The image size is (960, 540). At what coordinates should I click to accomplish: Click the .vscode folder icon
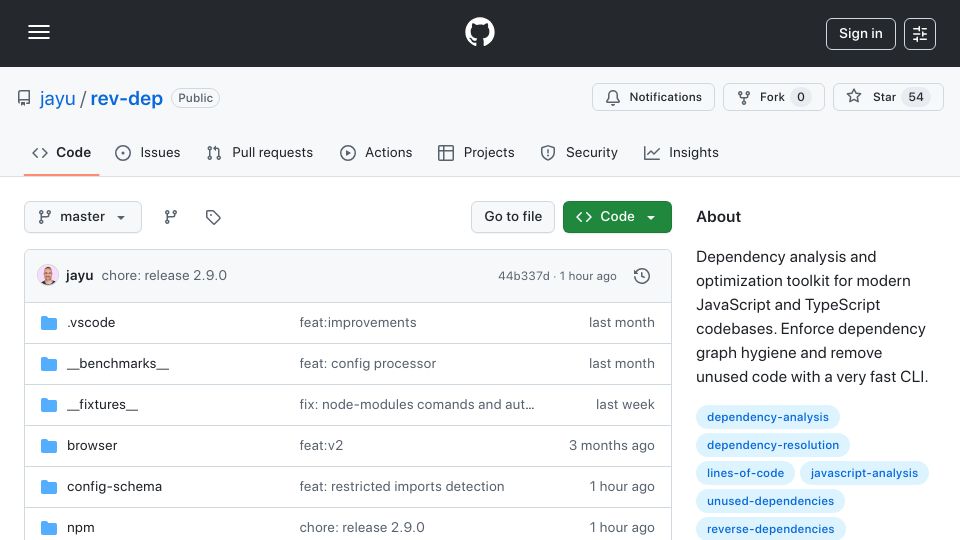49,323
